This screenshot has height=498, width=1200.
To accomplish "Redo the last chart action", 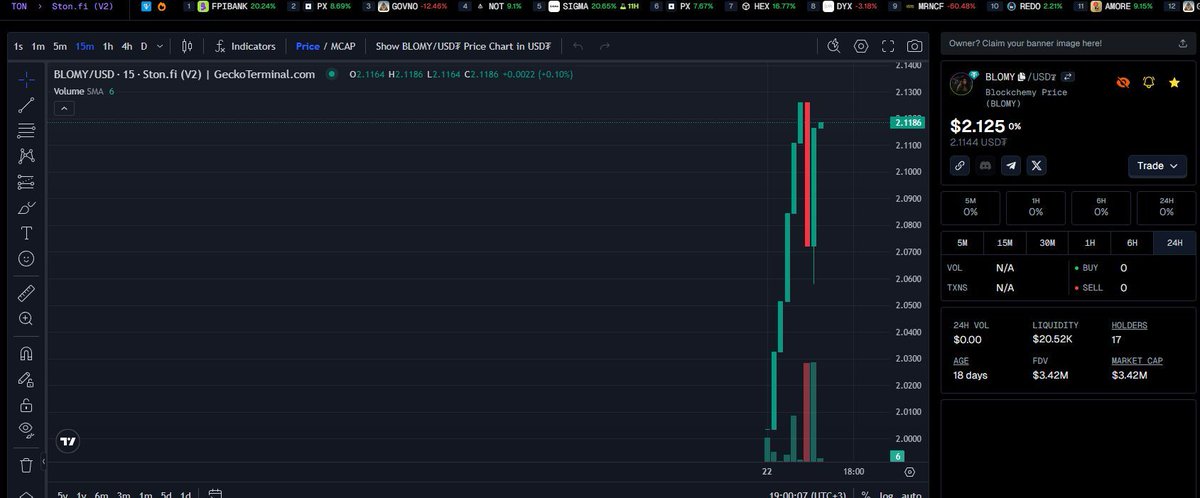I will [x=605, y=46].
